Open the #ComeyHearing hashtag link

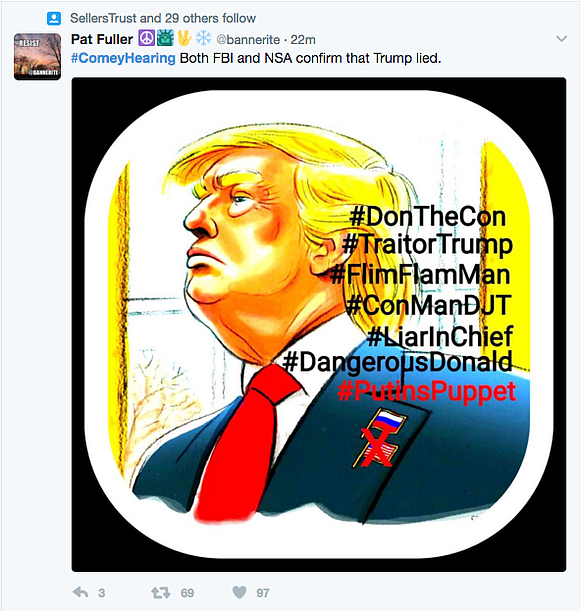click(x=123, y=58)
